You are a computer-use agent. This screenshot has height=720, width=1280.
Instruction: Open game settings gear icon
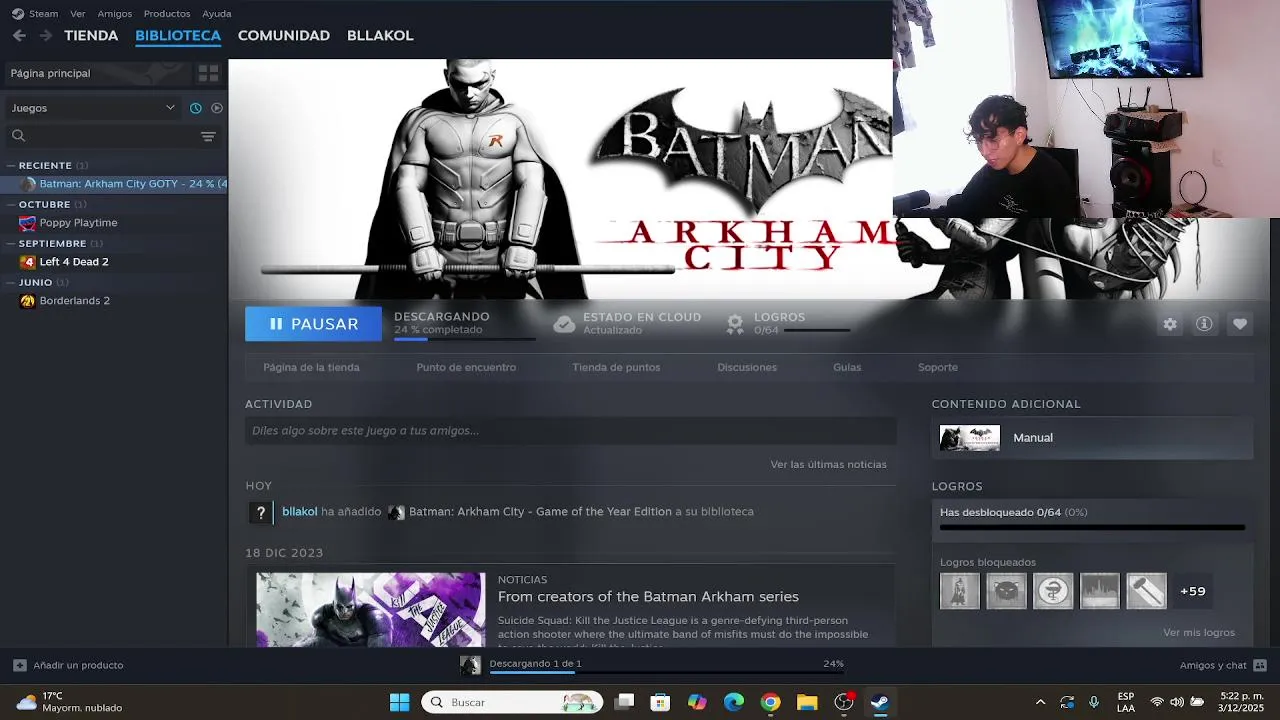tap(1170, 324)
